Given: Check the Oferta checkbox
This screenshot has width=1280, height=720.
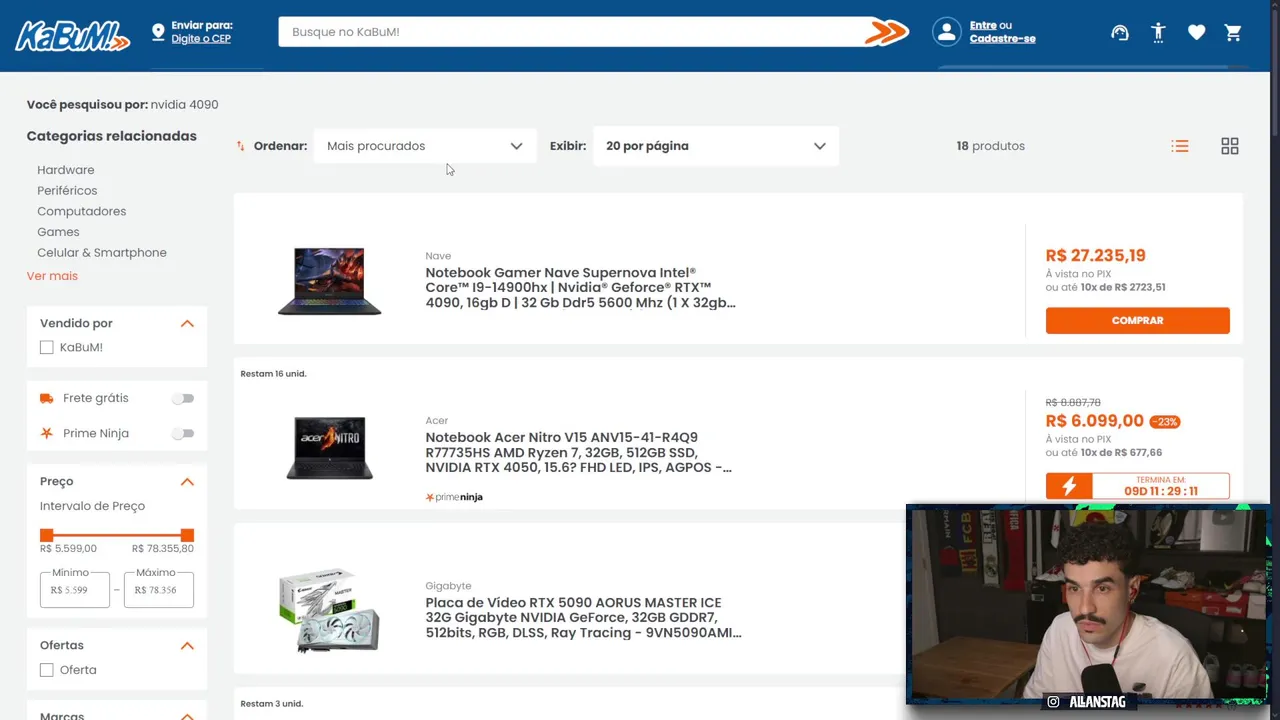Looking at the screenshot, I should click(46, 670).
